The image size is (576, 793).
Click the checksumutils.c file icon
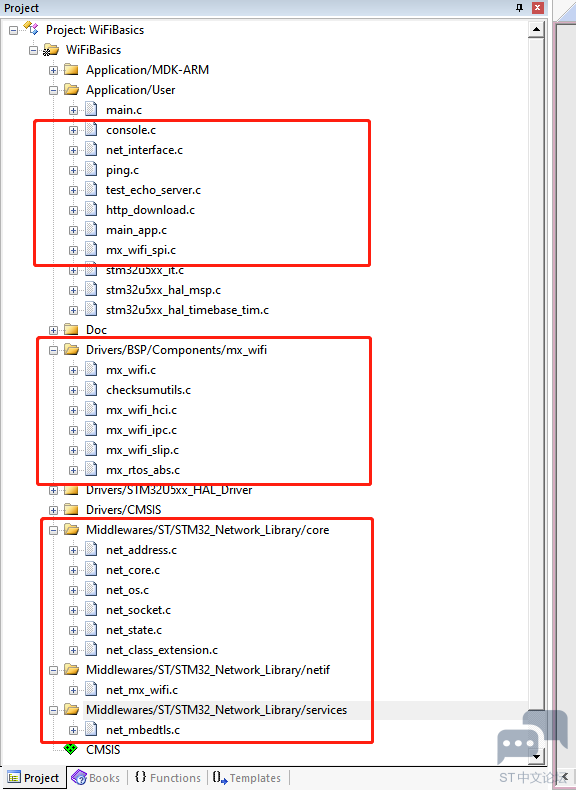point(91,389)
